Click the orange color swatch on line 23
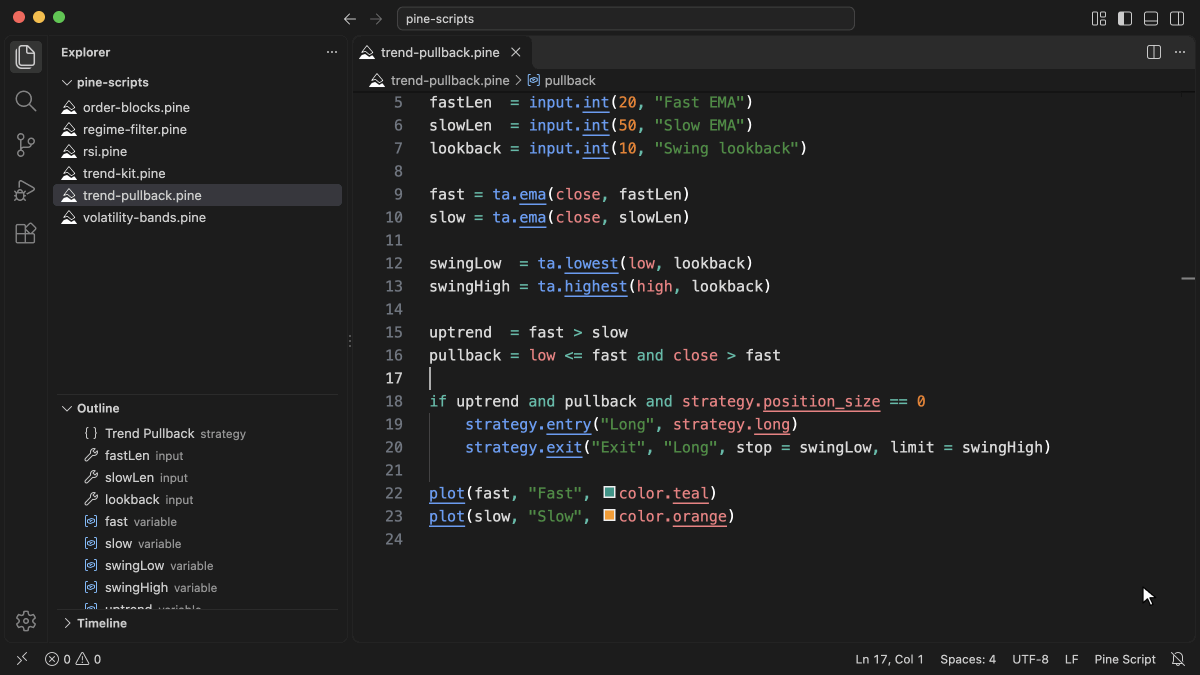1200x675 pixels. point(609,515)
